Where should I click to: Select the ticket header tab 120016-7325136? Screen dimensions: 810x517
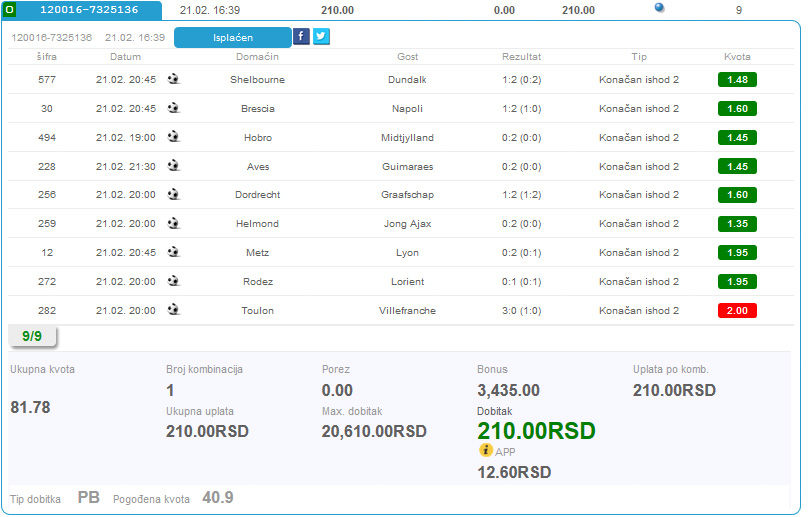(89, 10)
